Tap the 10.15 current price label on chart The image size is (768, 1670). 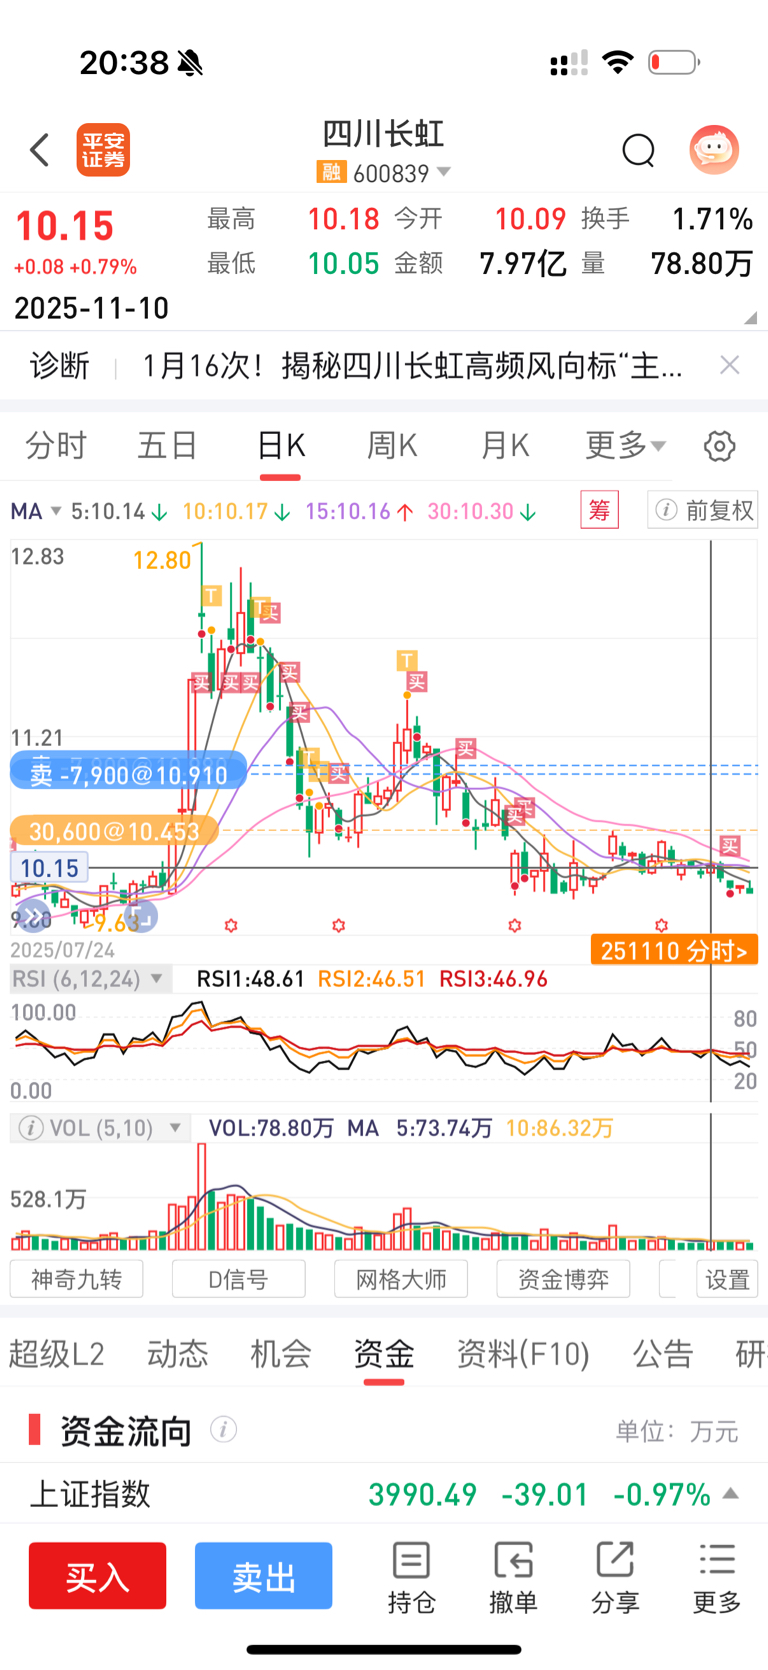pyautogui.click(x=48, y=868)
